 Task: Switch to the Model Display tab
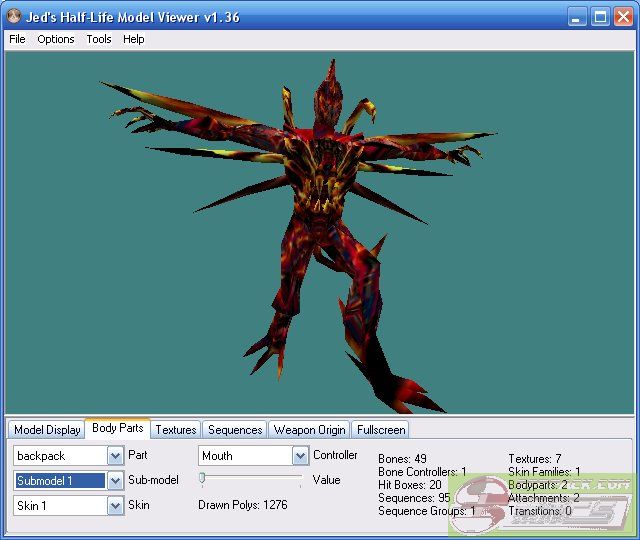click(47, 430)
